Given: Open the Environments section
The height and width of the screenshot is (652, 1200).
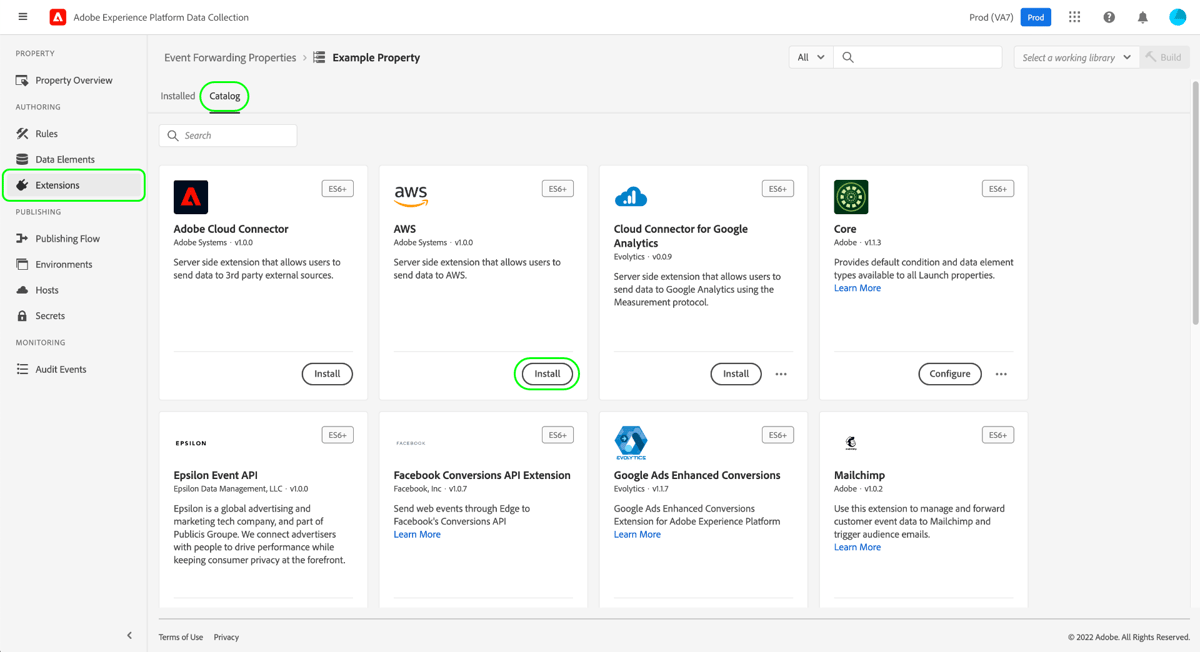Looking at the screenshot, I should tap(64, 264).
